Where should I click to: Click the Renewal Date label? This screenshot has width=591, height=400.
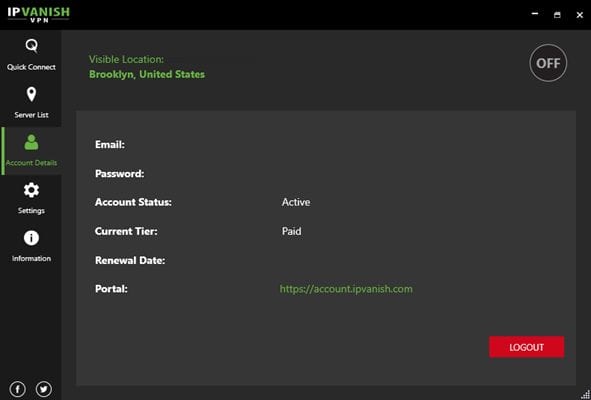[130, 260]
